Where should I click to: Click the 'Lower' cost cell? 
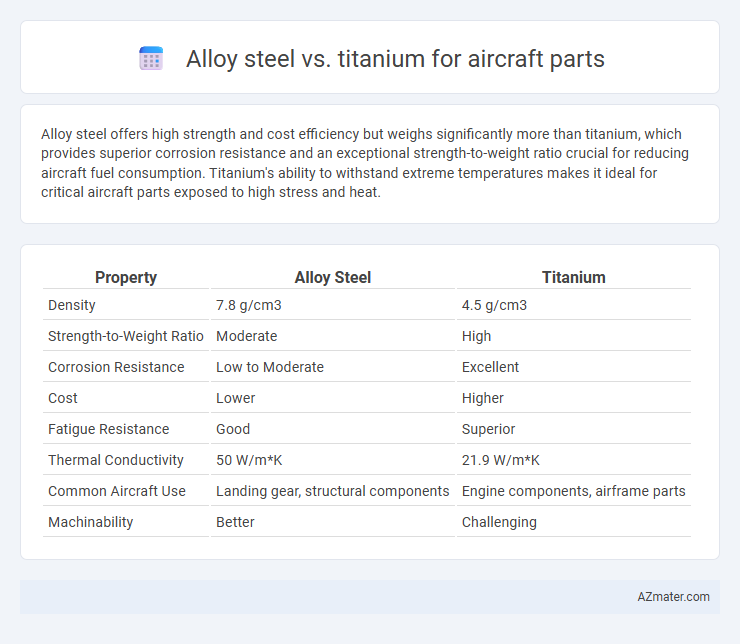pos(235,398)
